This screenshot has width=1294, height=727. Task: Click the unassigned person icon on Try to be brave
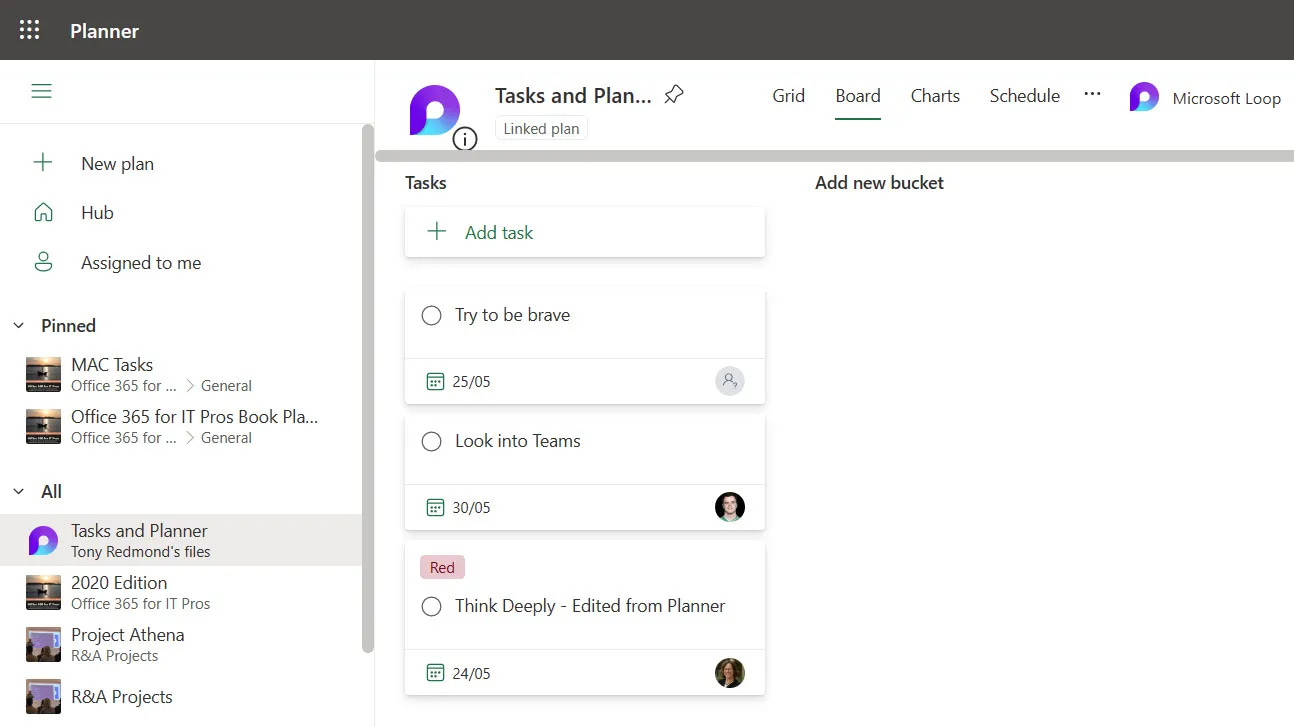[x=729, y=381]
